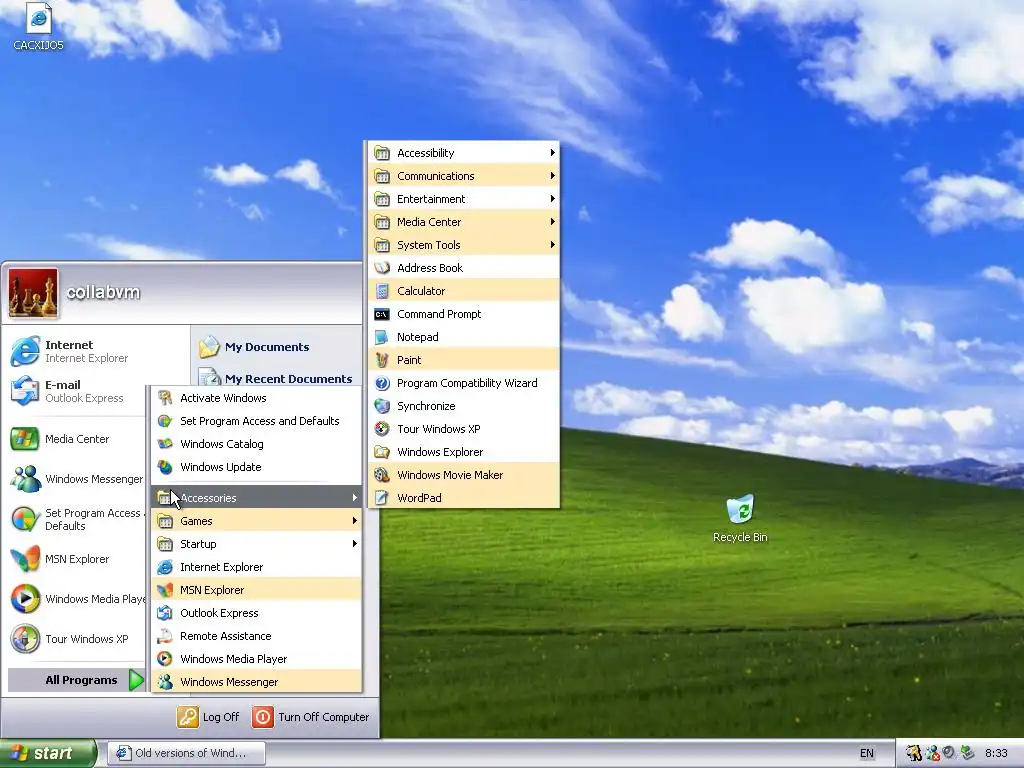Expand the Media Center submenu arrow
Image resolution: width=1024 pixels, height=768 pixels.
pos(552,221)
